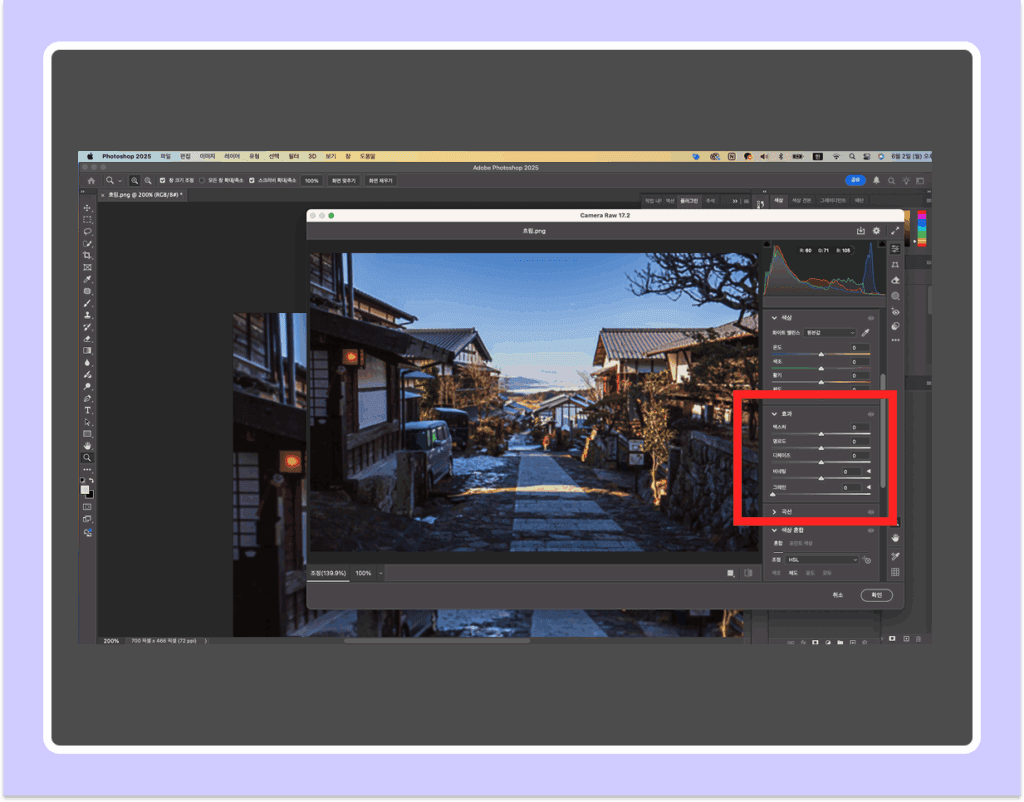Image resolution: width=1024 pixels, height=802 pixels.
Task: Open the Camera Raw Edit panel icon
Action: click(895, 249)
